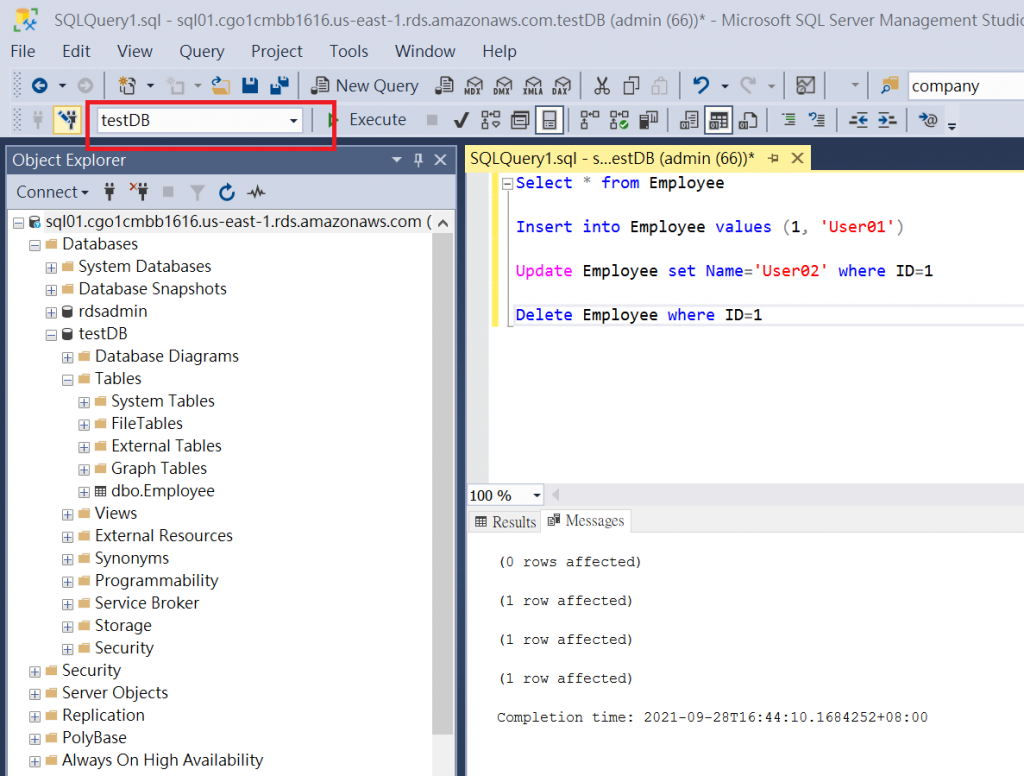
Task: Select the rdsadmin database in tree
Action: (112, 312)
